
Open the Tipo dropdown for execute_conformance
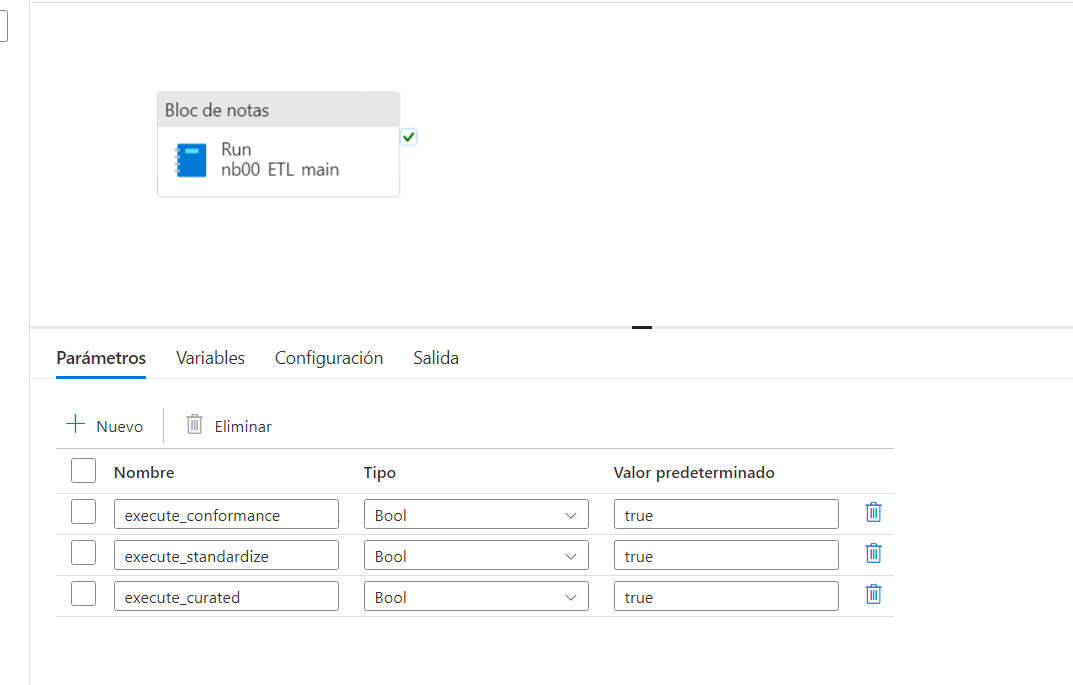pyautogui.click(x=475, y=515)
